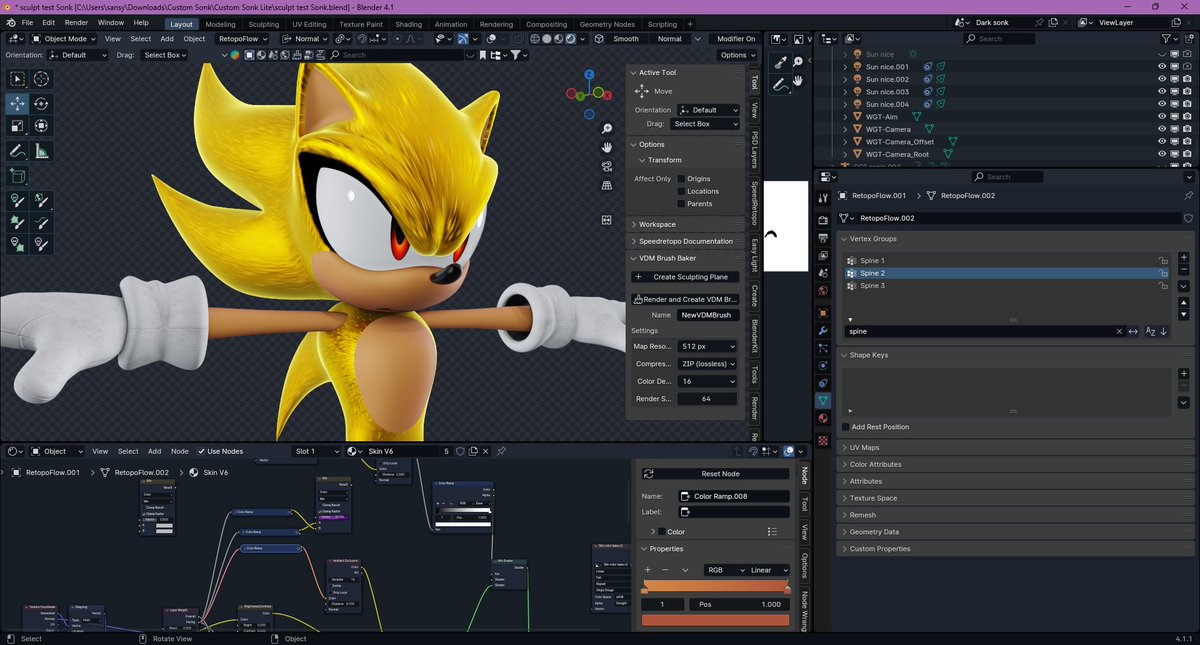This screenshot has height=645, width=1200.
Task: Open the Modifiers wrench properties tab
Action: (x=823, y=331)
